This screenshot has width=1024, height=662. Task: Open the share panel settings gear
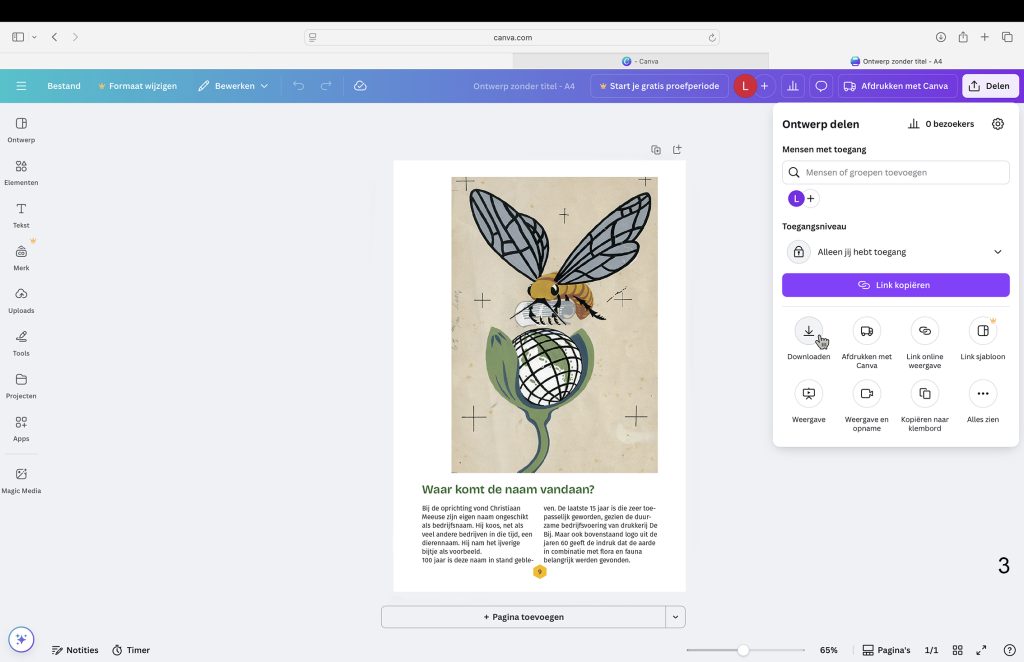coord(997,123)
